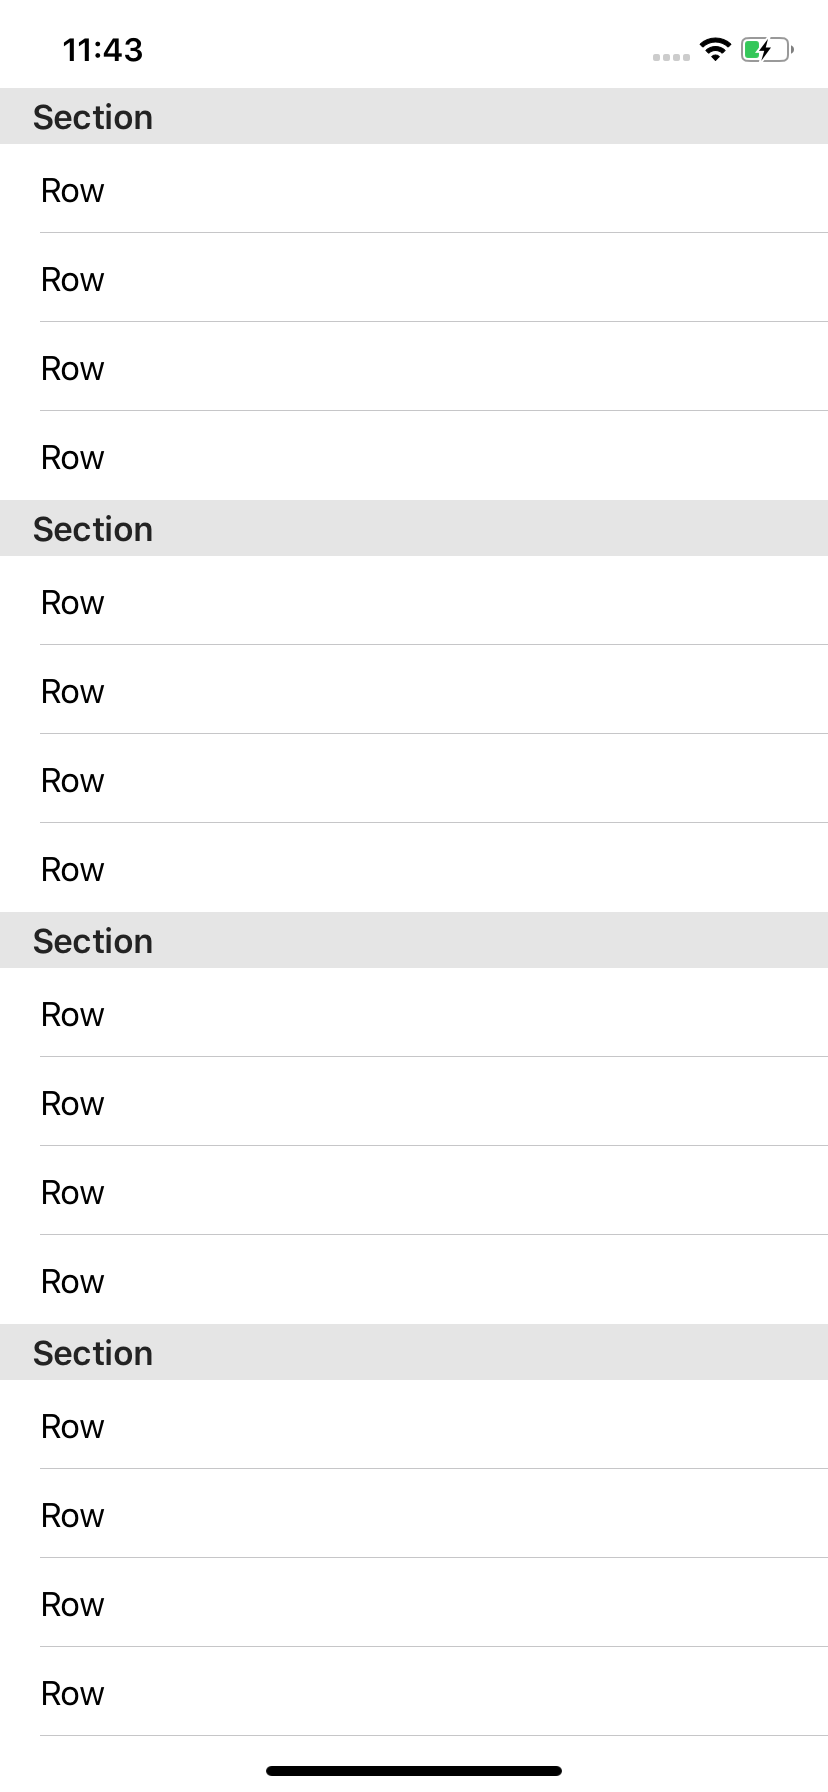Select the third Section header
This screenshot has width=828, height=1792.
[414, 940]
